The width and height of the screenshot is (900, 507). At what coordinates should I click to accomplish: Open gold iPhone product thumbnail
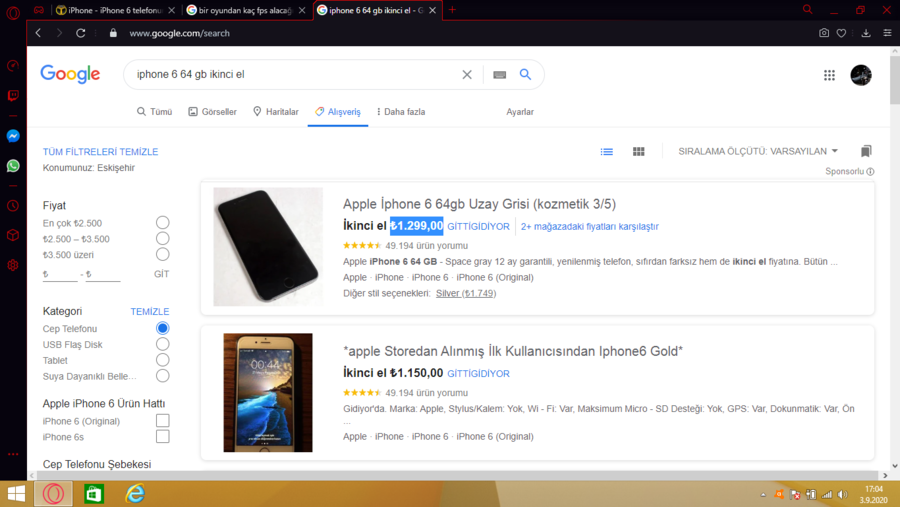click(x=268, y=393)
